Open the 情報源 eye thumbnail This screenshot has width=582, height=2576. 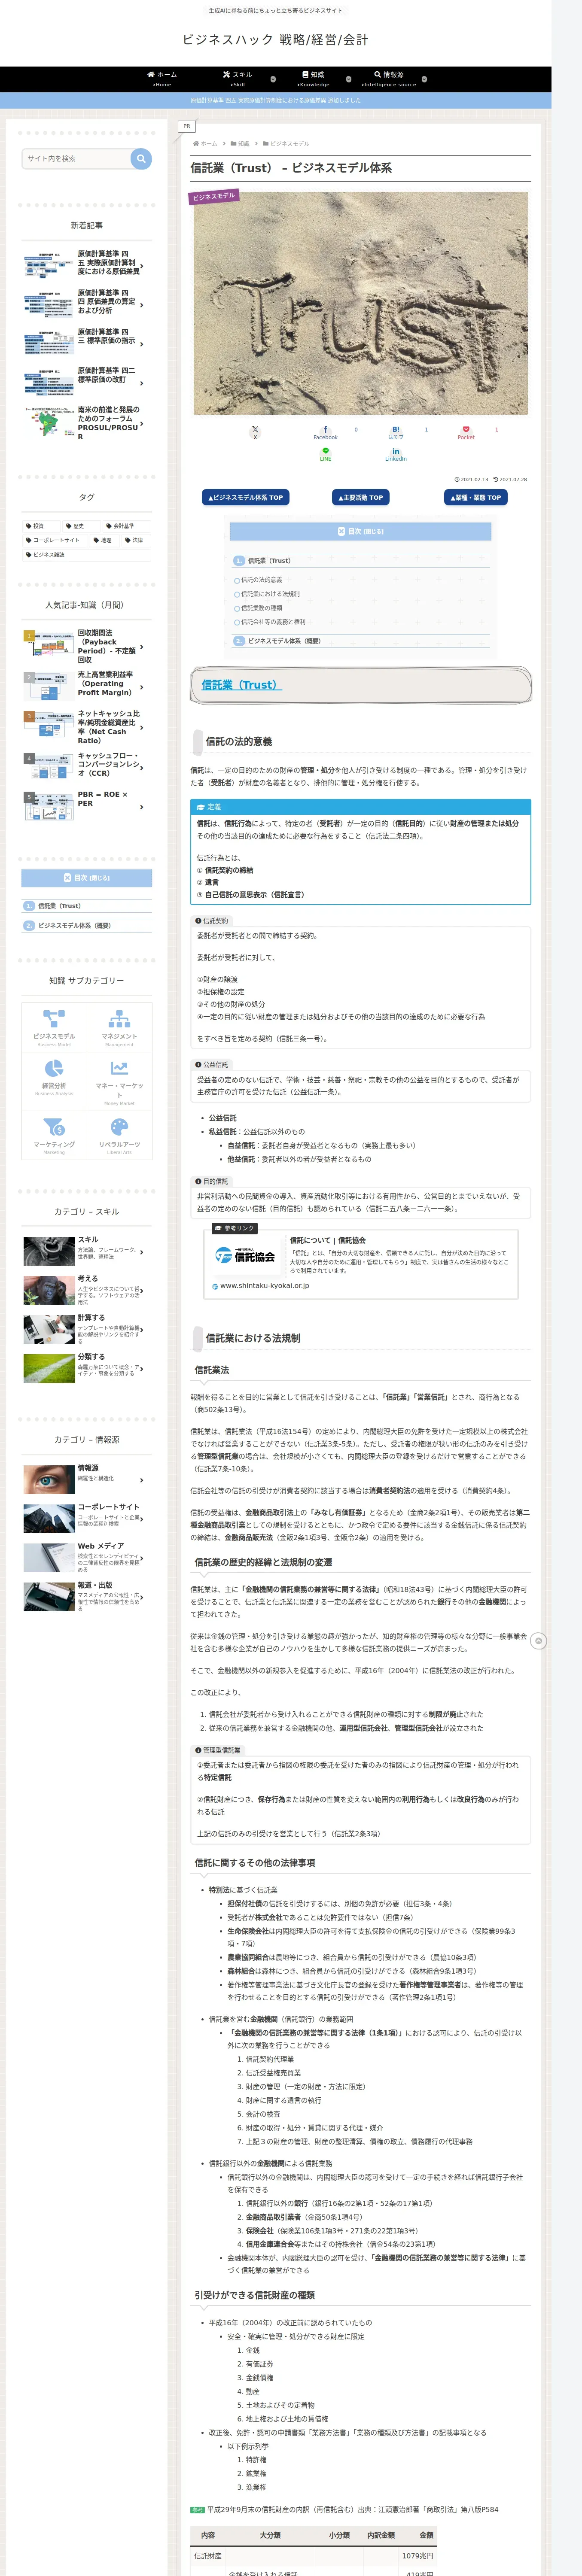point(48,1479)
